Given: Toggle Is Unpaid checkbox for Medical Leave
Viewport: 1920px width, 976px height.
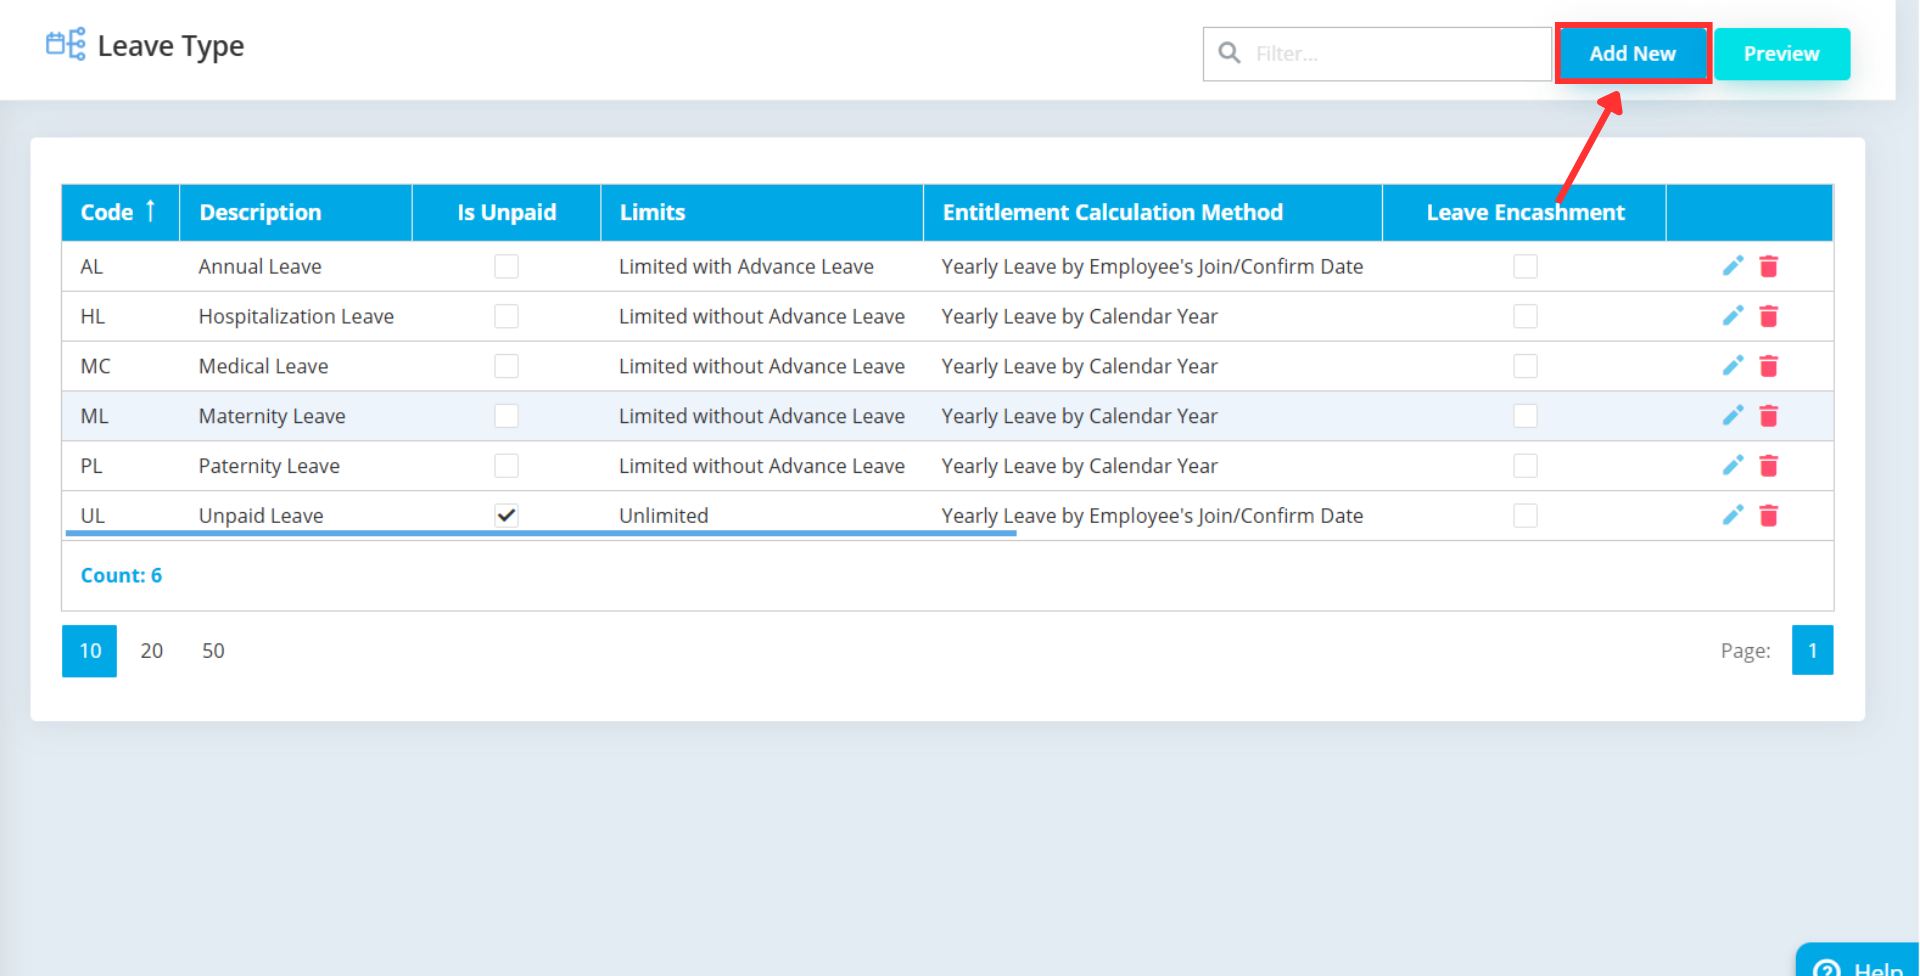Looking at the screenshot, I should [x=506, y=366].
